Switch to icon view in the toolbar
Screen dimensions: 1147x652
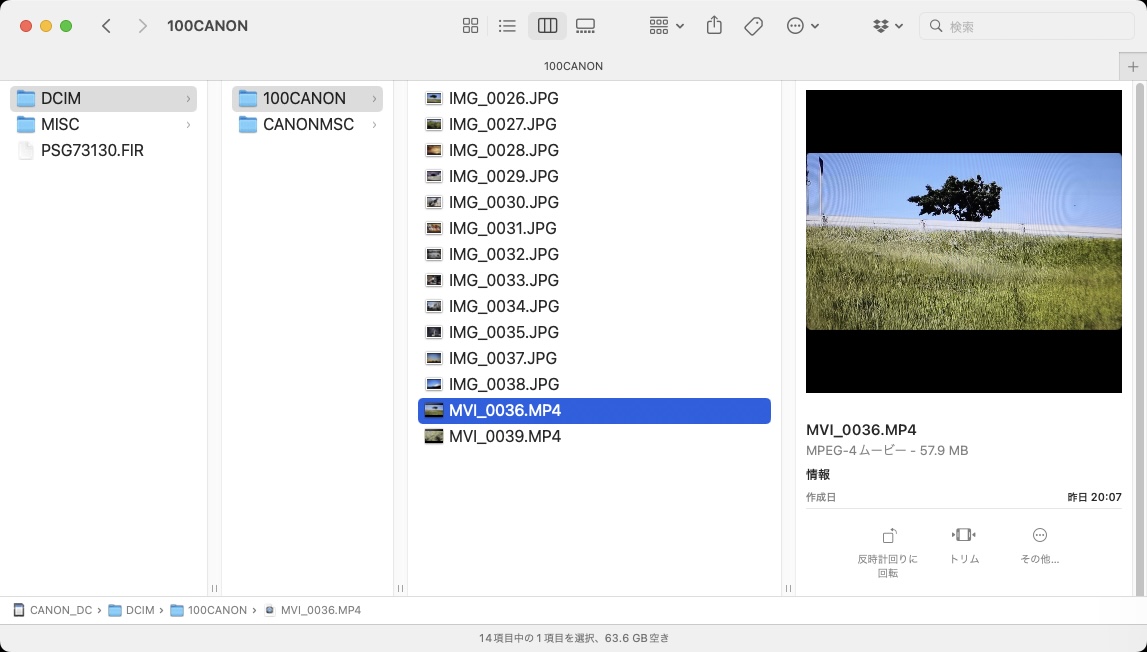tap(470, 25)
